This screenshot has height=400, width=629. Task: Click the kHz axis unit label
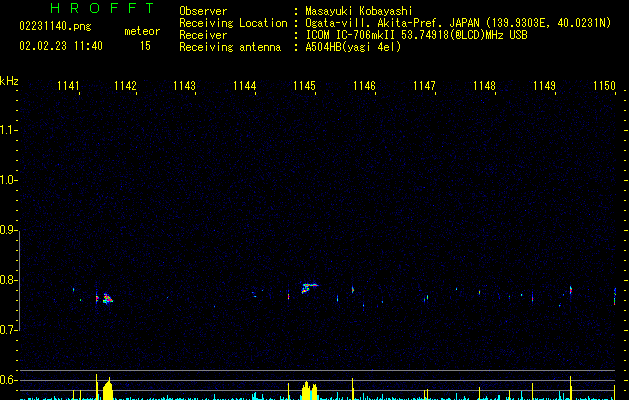point(9,81)
